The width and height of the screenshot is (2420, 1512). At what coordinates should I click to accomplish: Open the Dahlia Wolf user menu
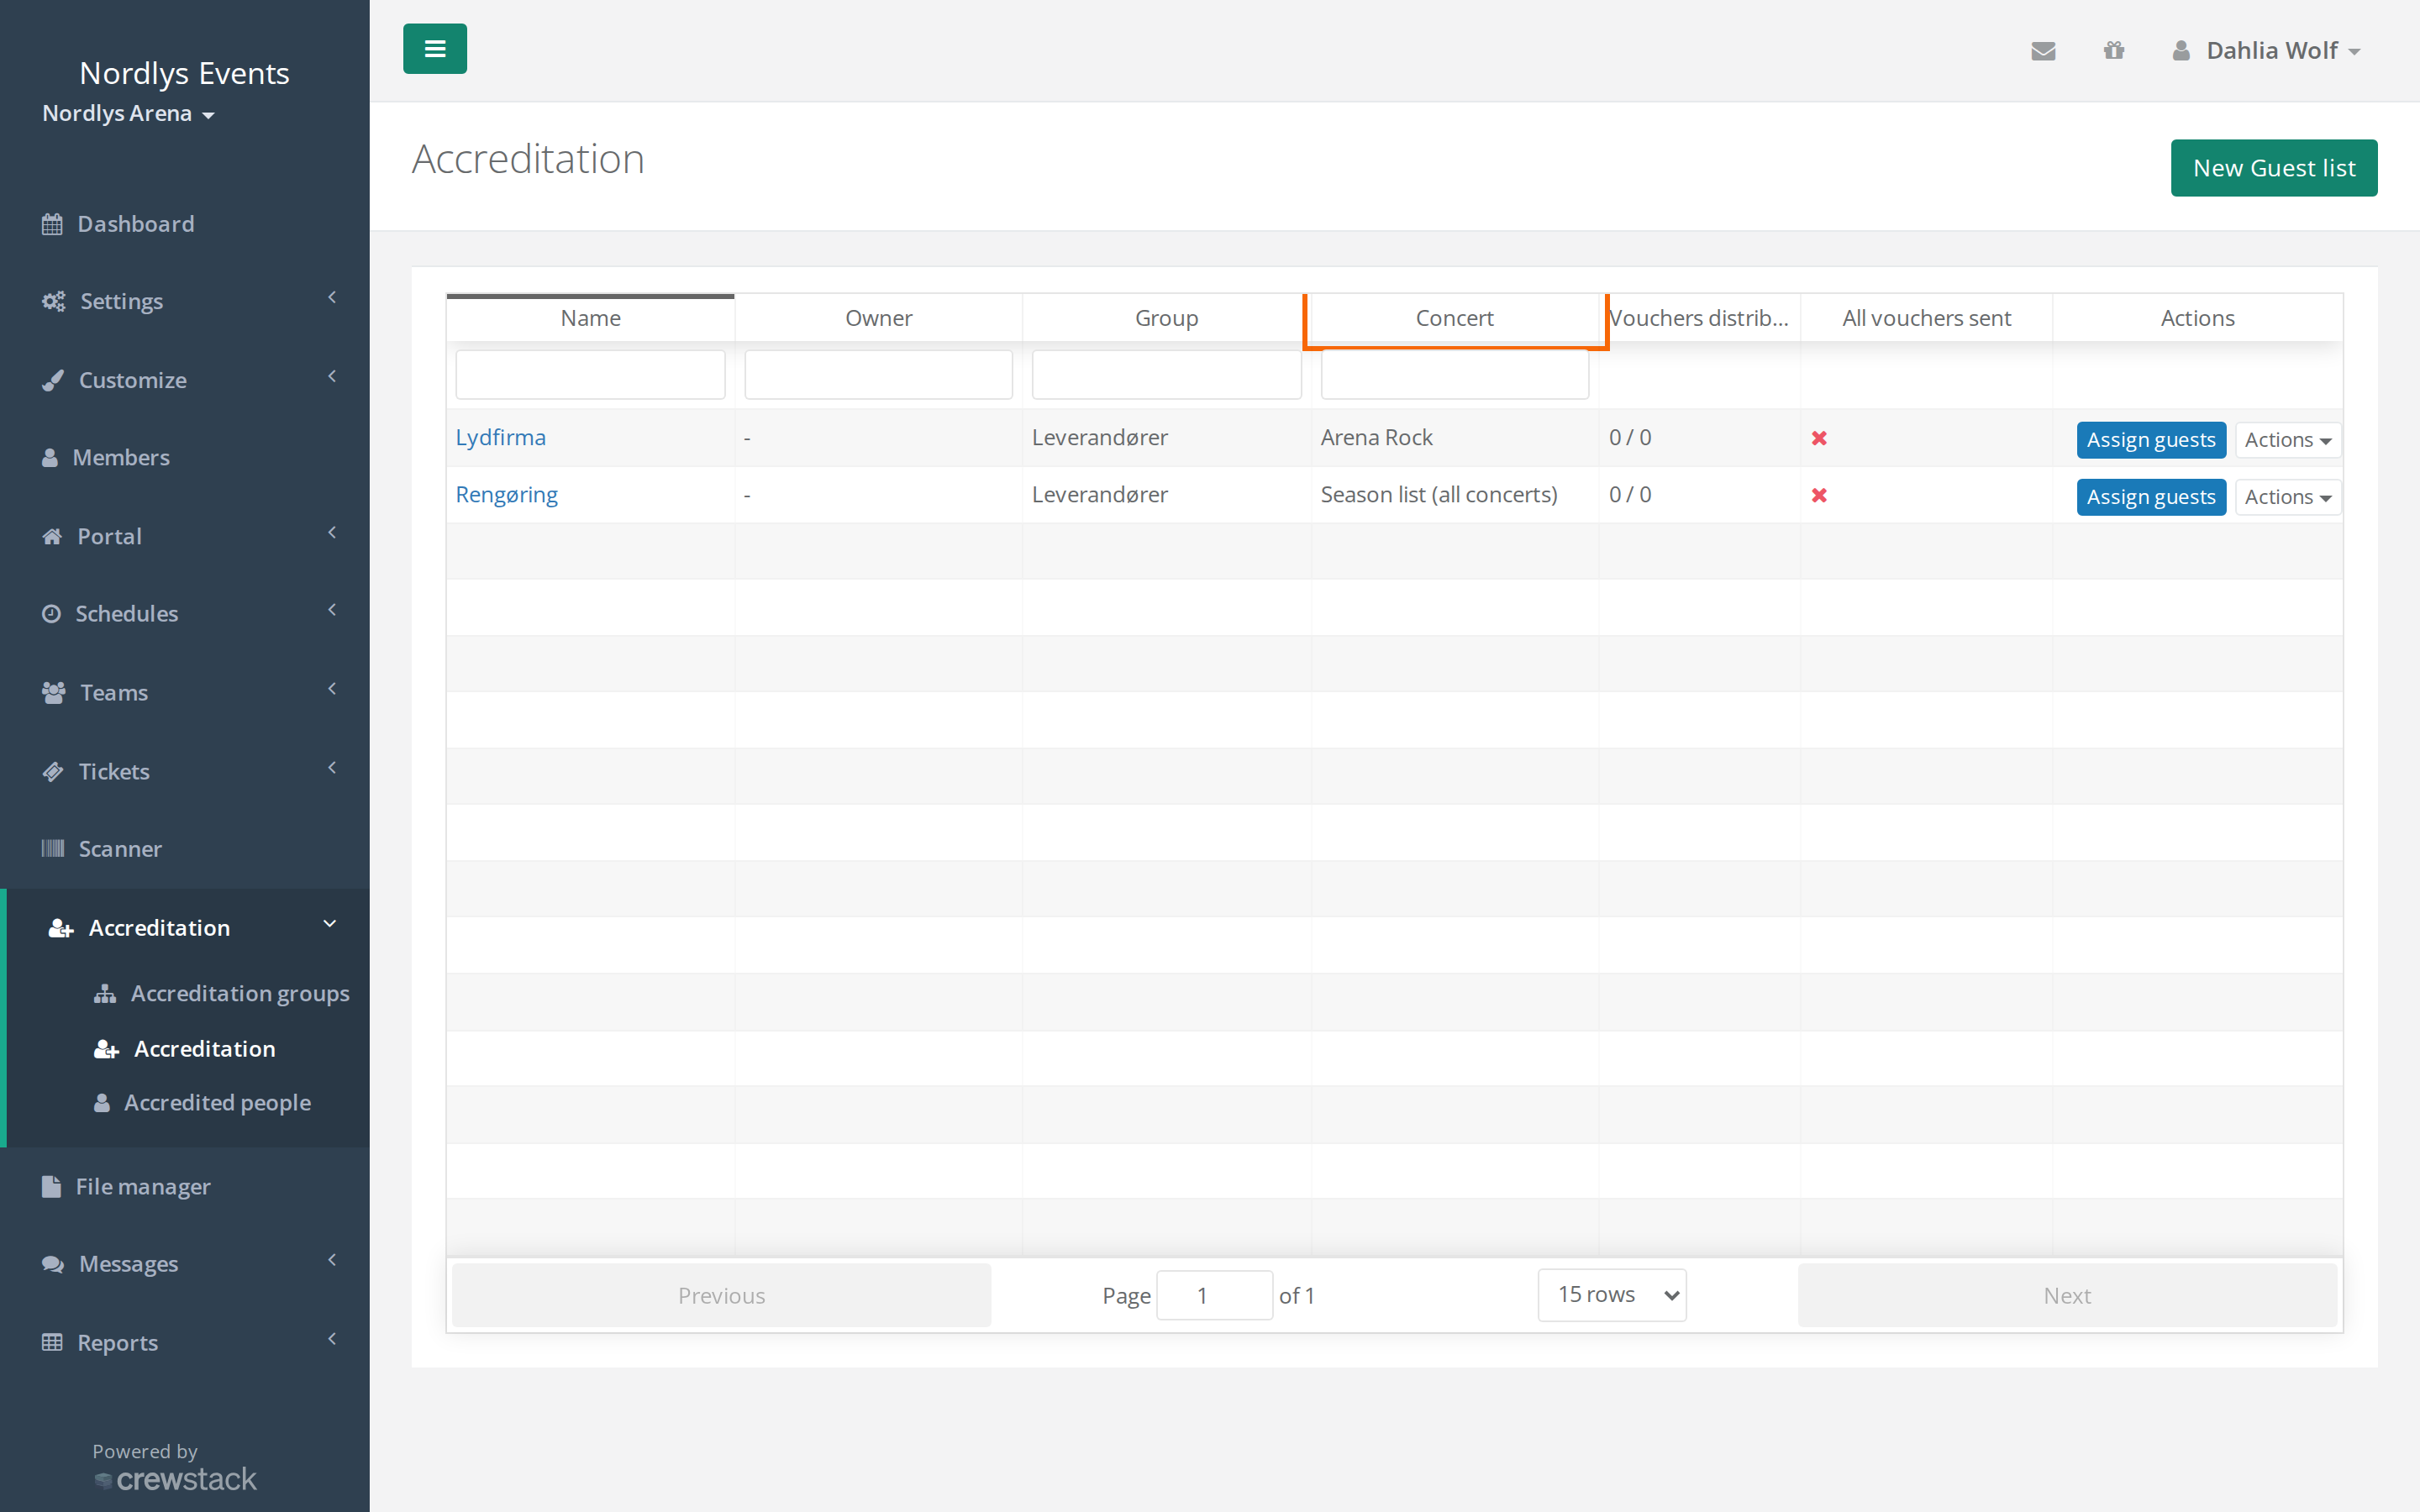[2266, 50]
